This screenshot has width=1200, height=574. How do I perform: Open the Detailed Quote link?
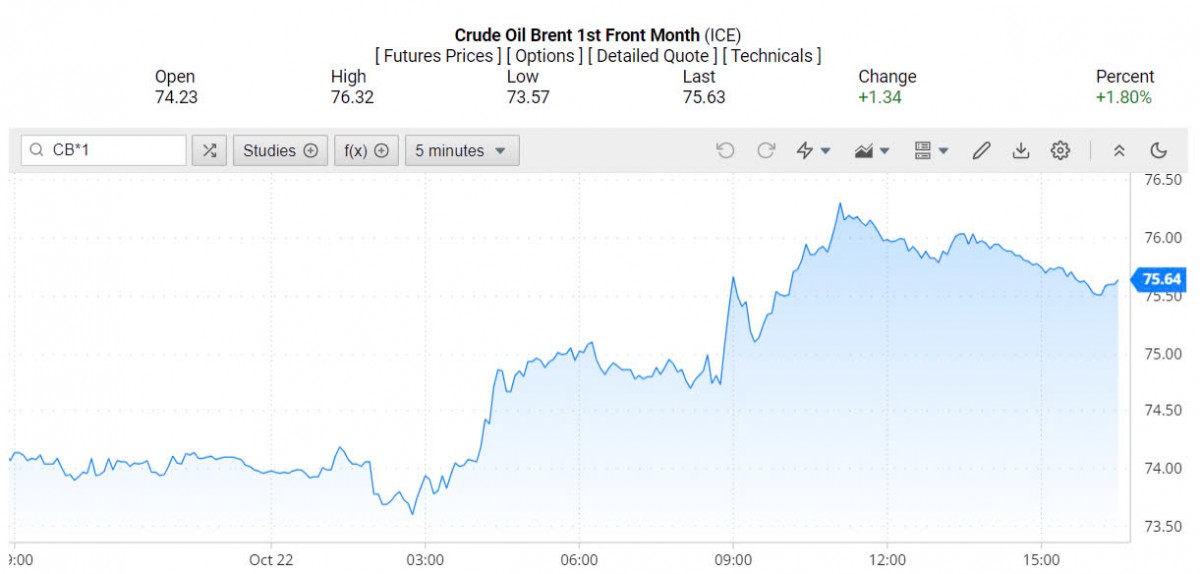click(652, 56)
